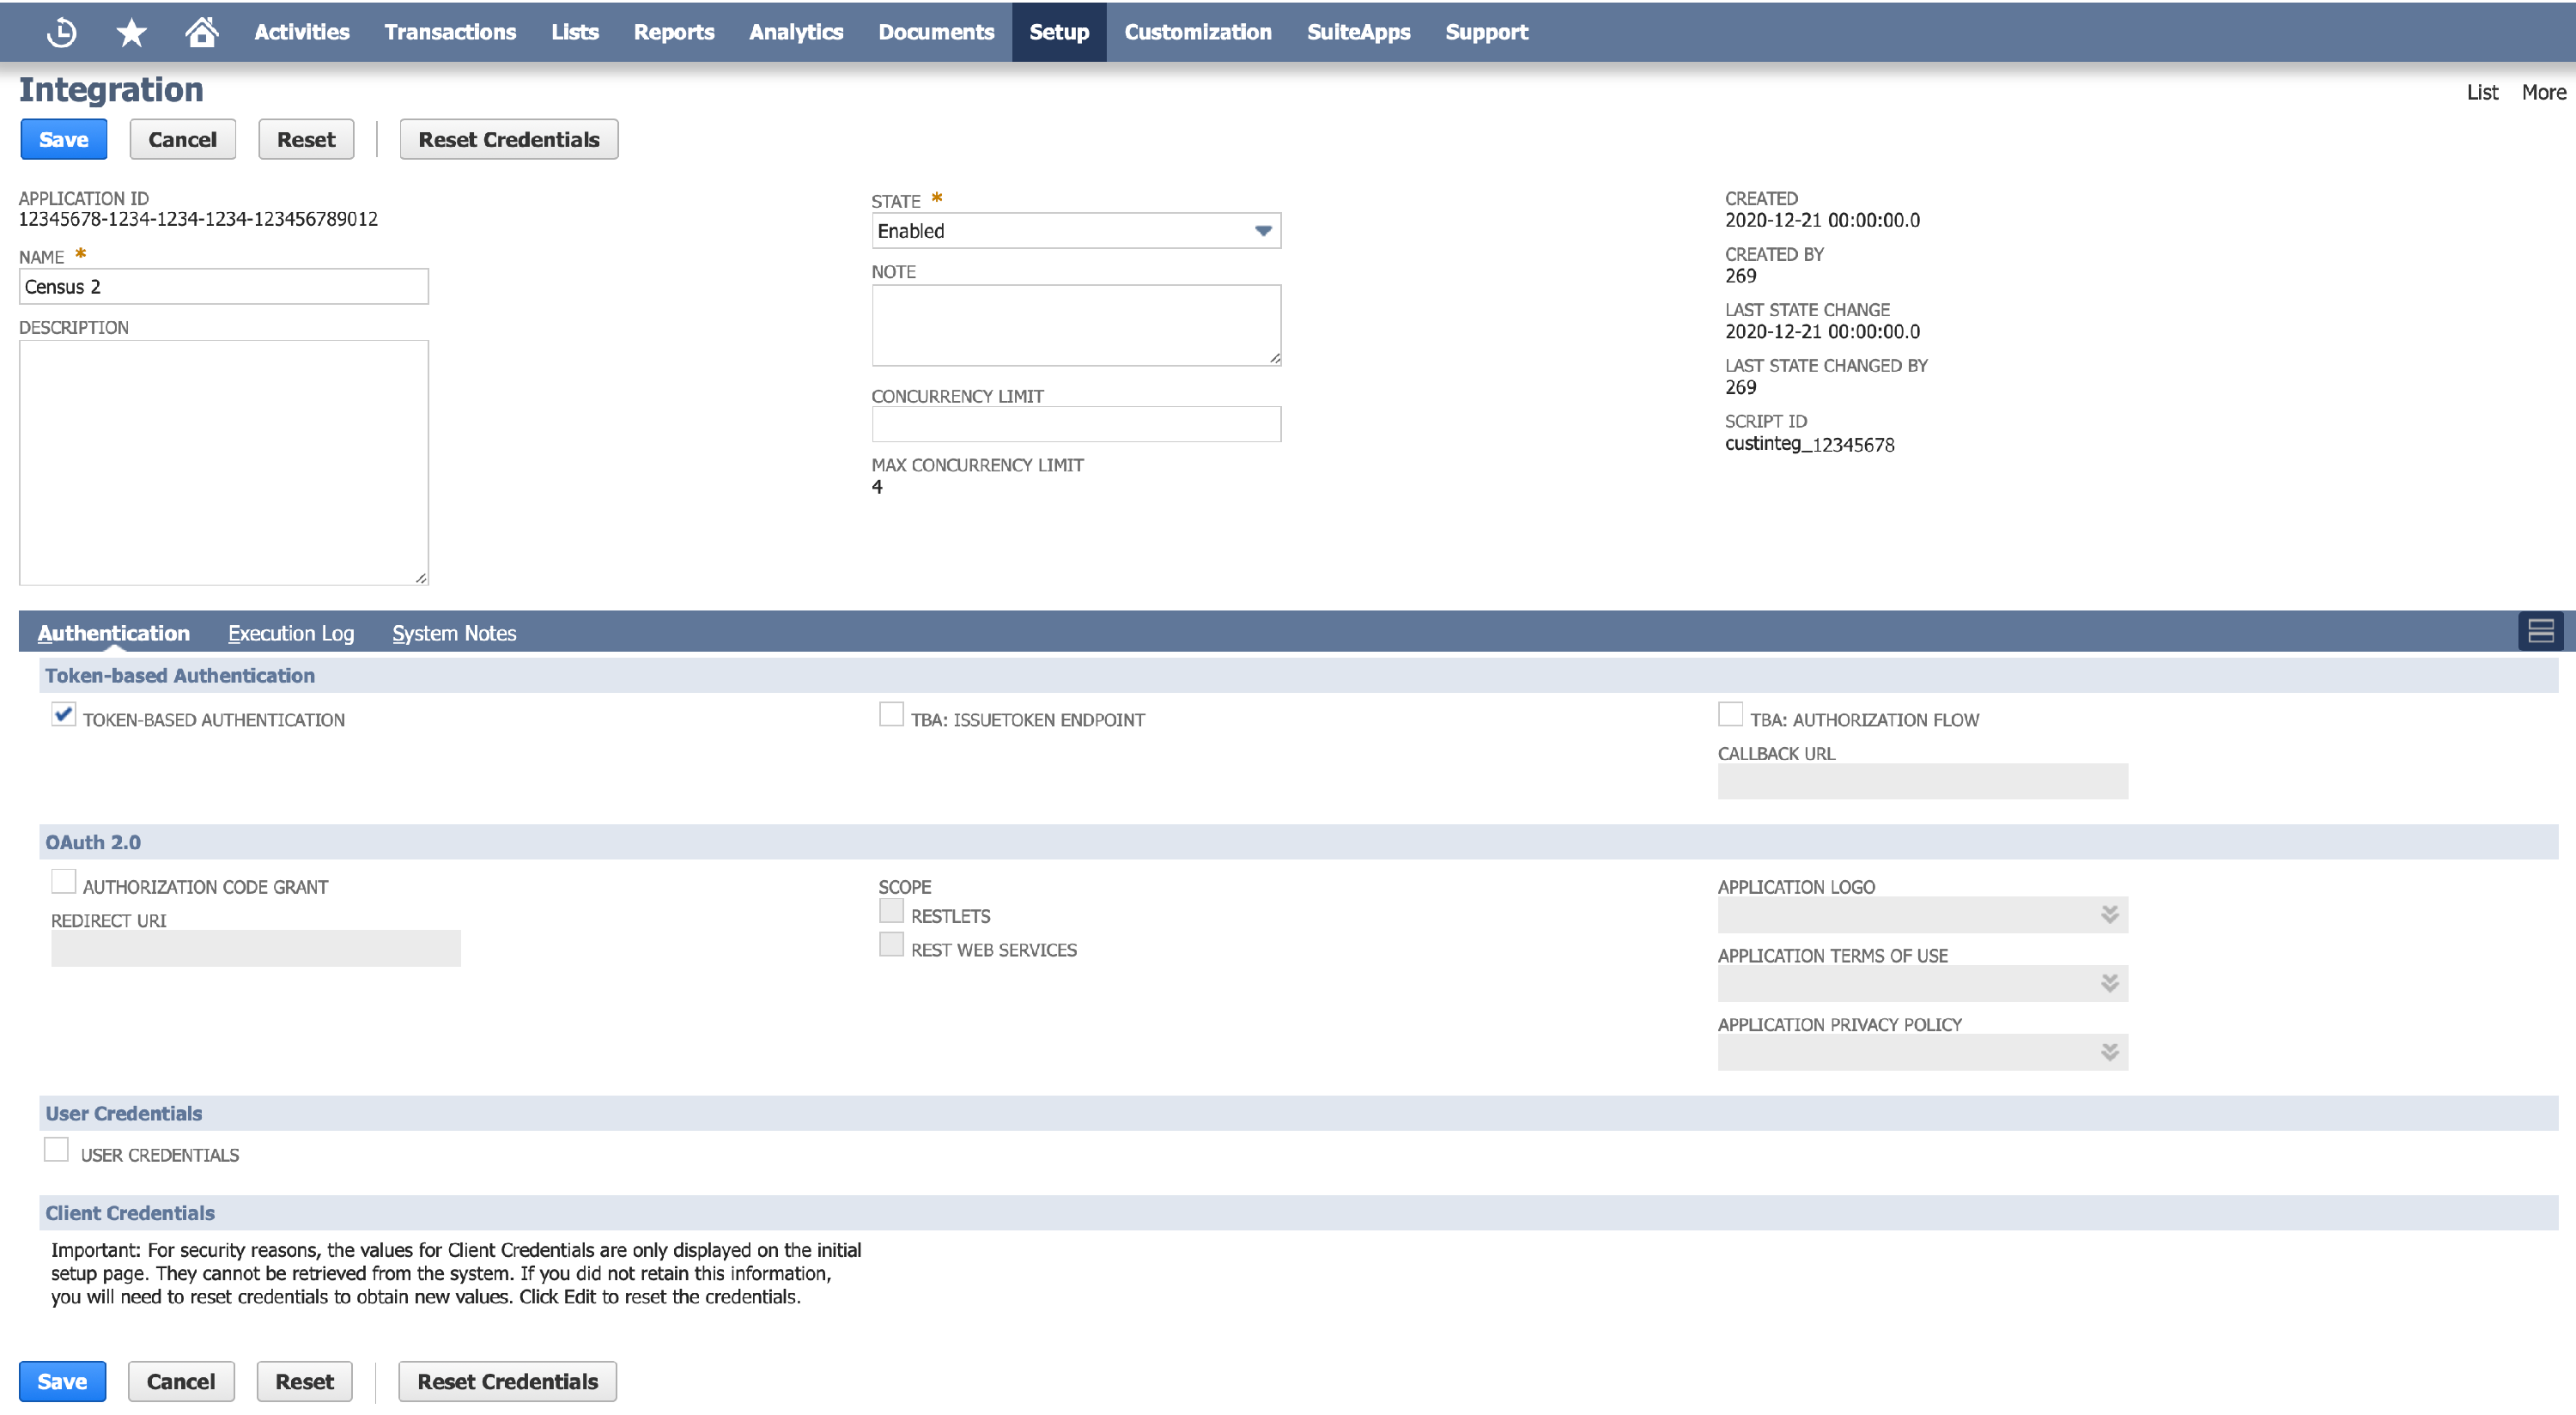Image resolution: width=2576 pixels, height=1415 pixels.
Task: Click the Concurrency Limit input field
Action: click(1075, 424)
